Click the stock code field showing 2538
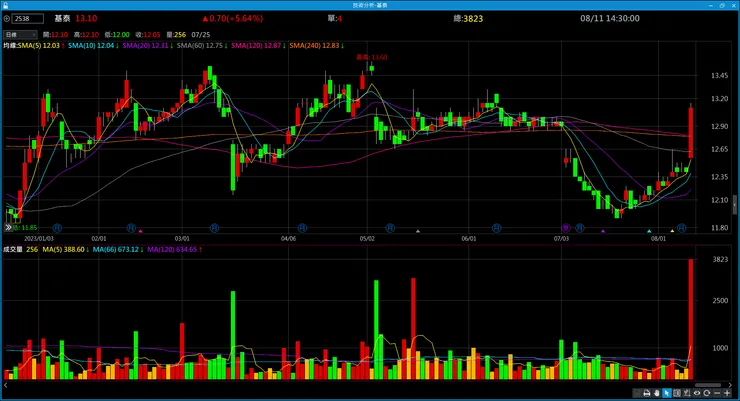The image size is (740, 401). click(28, 18)
